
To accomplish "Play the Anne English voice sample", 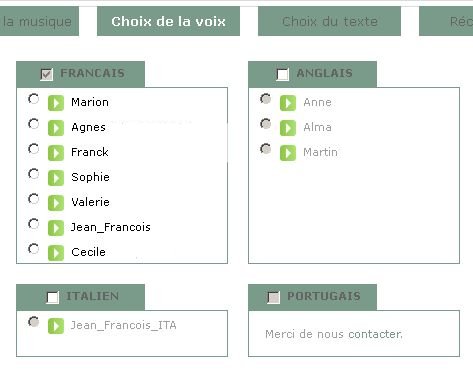I will [288, 103].
